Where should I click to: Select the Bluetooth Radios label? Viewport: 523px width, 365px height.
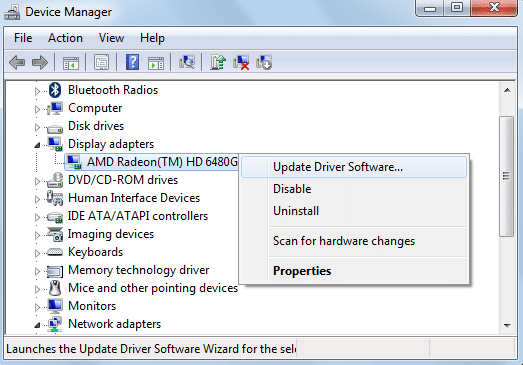pyautogui.click(x=113, y=90)
